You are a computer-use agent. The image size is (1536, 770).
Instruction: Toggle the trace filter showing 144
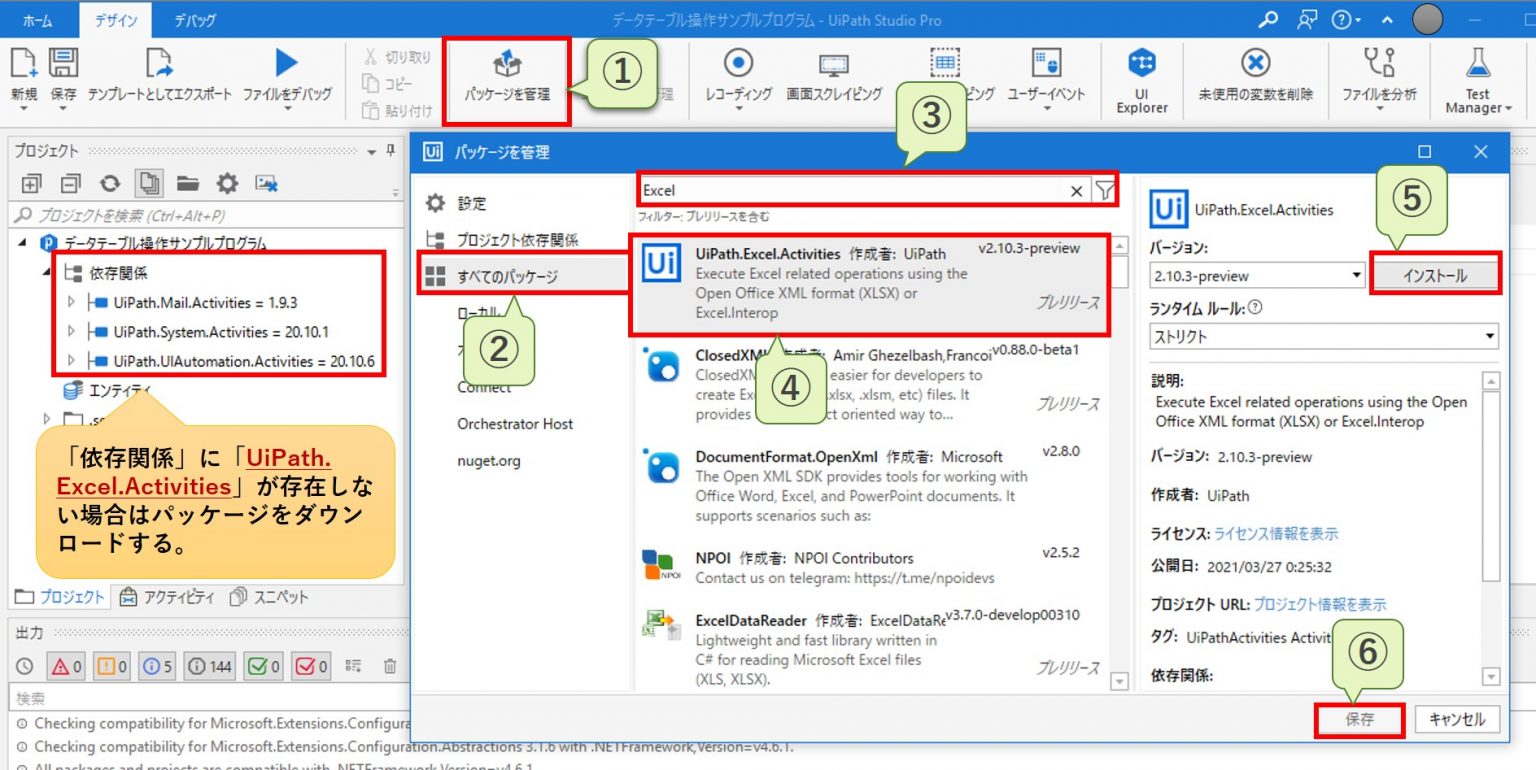click(x=210, y=666)
